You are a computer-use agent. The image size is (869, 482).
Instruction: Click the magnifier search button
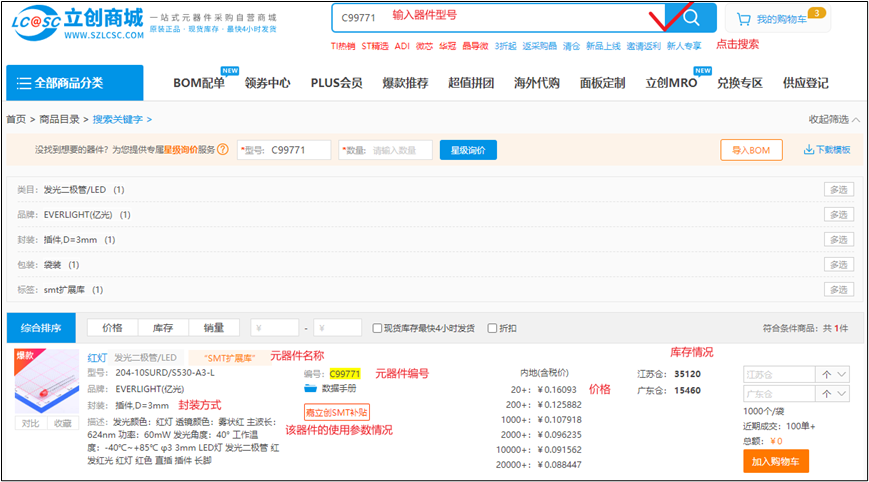(691, 18)
